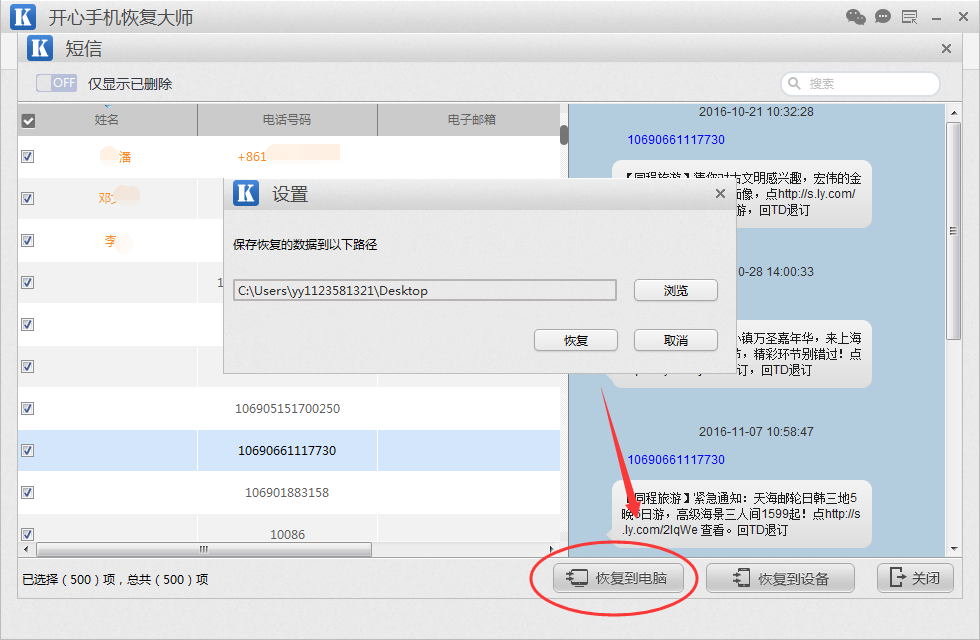
Task: Click 恢复到电脑 button
Action: [618, 578]
